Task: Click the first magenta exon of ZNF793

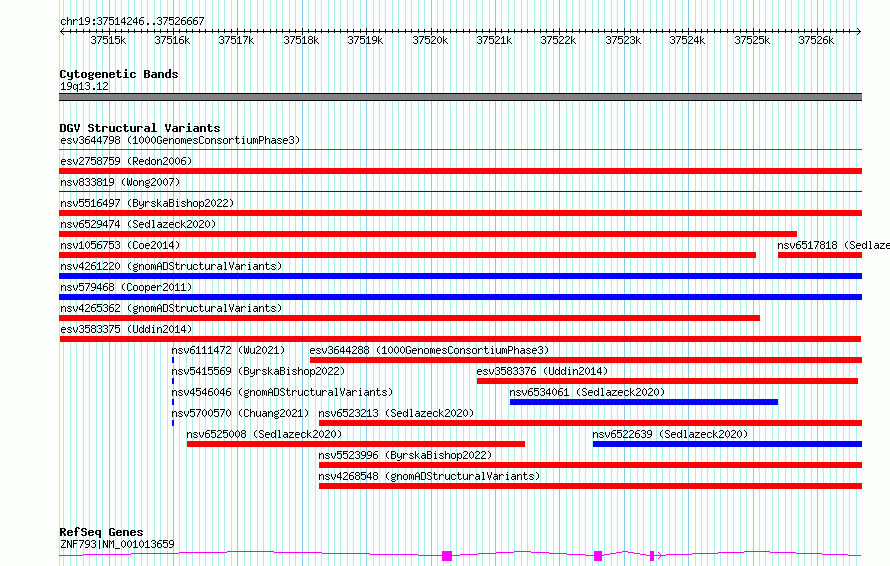Action: [447, 556]
